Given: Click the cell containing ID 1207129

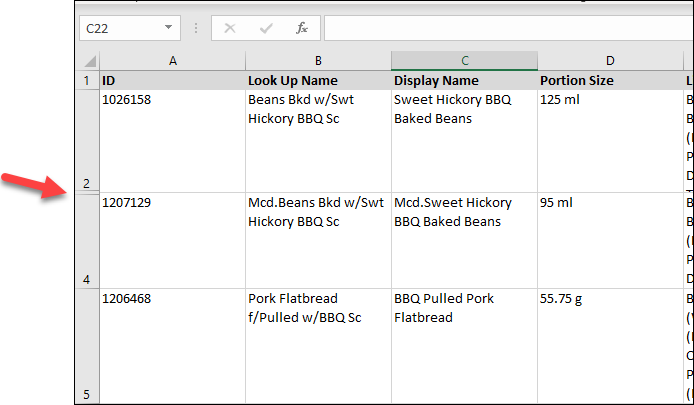Looking at the screenshot, I should (x=172, y=240).
